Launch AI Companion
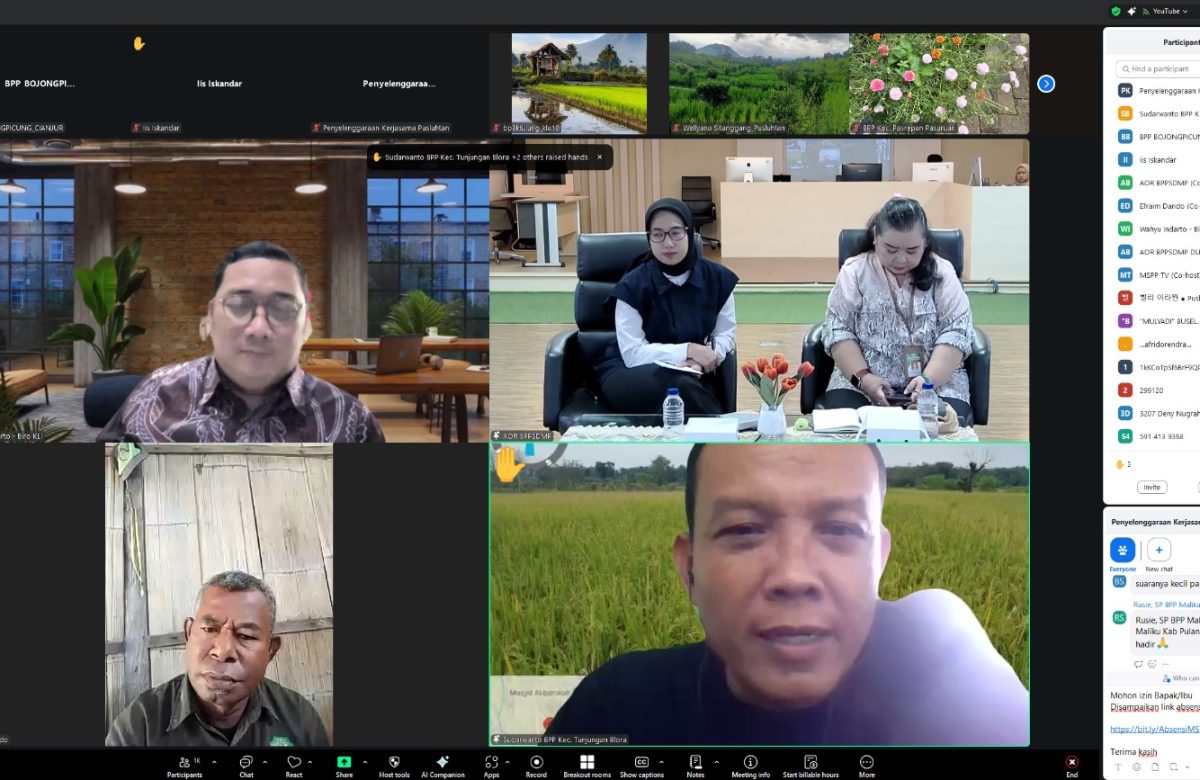Image resolution: width=1200 pixels, height=780 pixels. coord(442,763)
